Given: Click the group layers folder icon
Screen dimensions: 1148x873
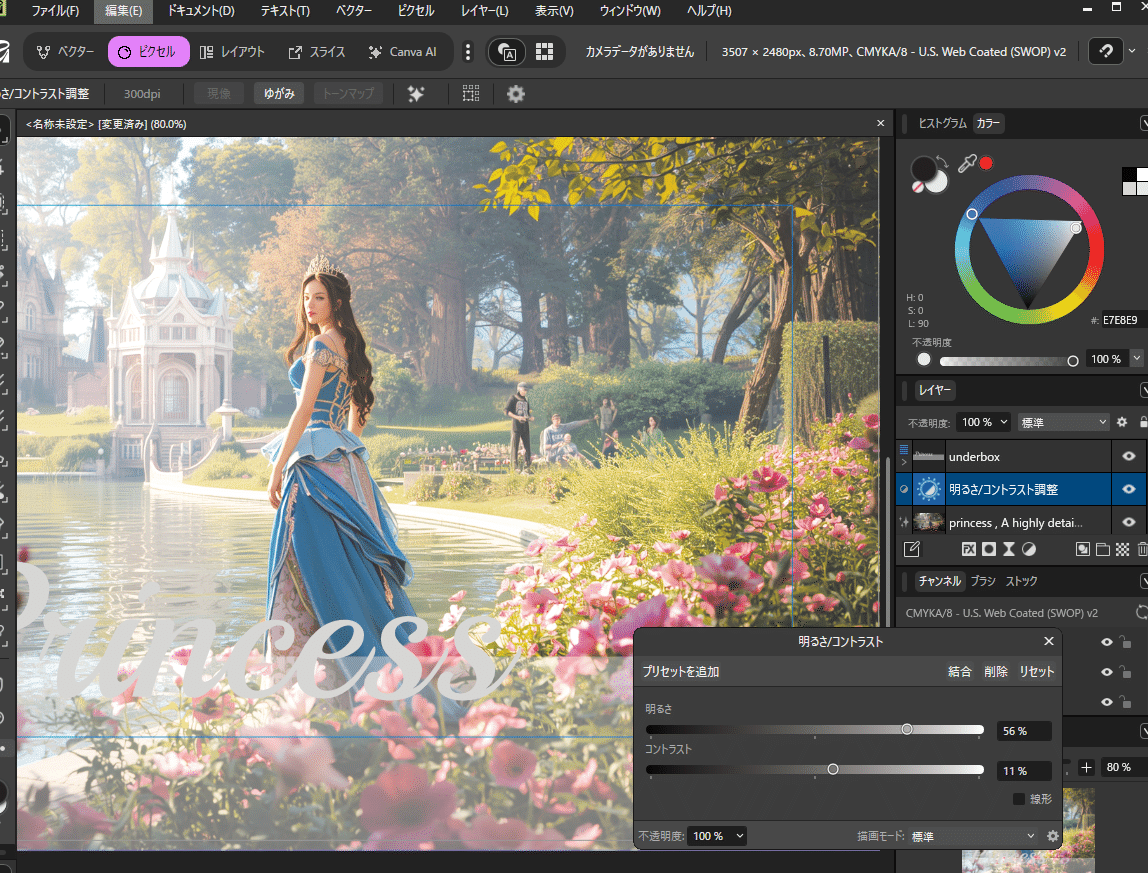Looking at the screenshot, I should 1102,549.
